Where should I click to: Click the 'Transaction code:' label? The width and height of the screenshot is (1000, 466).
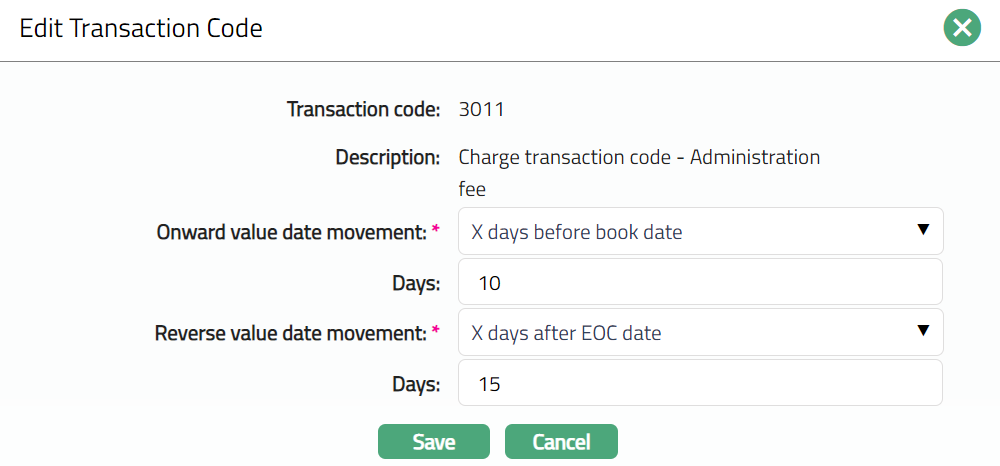point(364,109)
